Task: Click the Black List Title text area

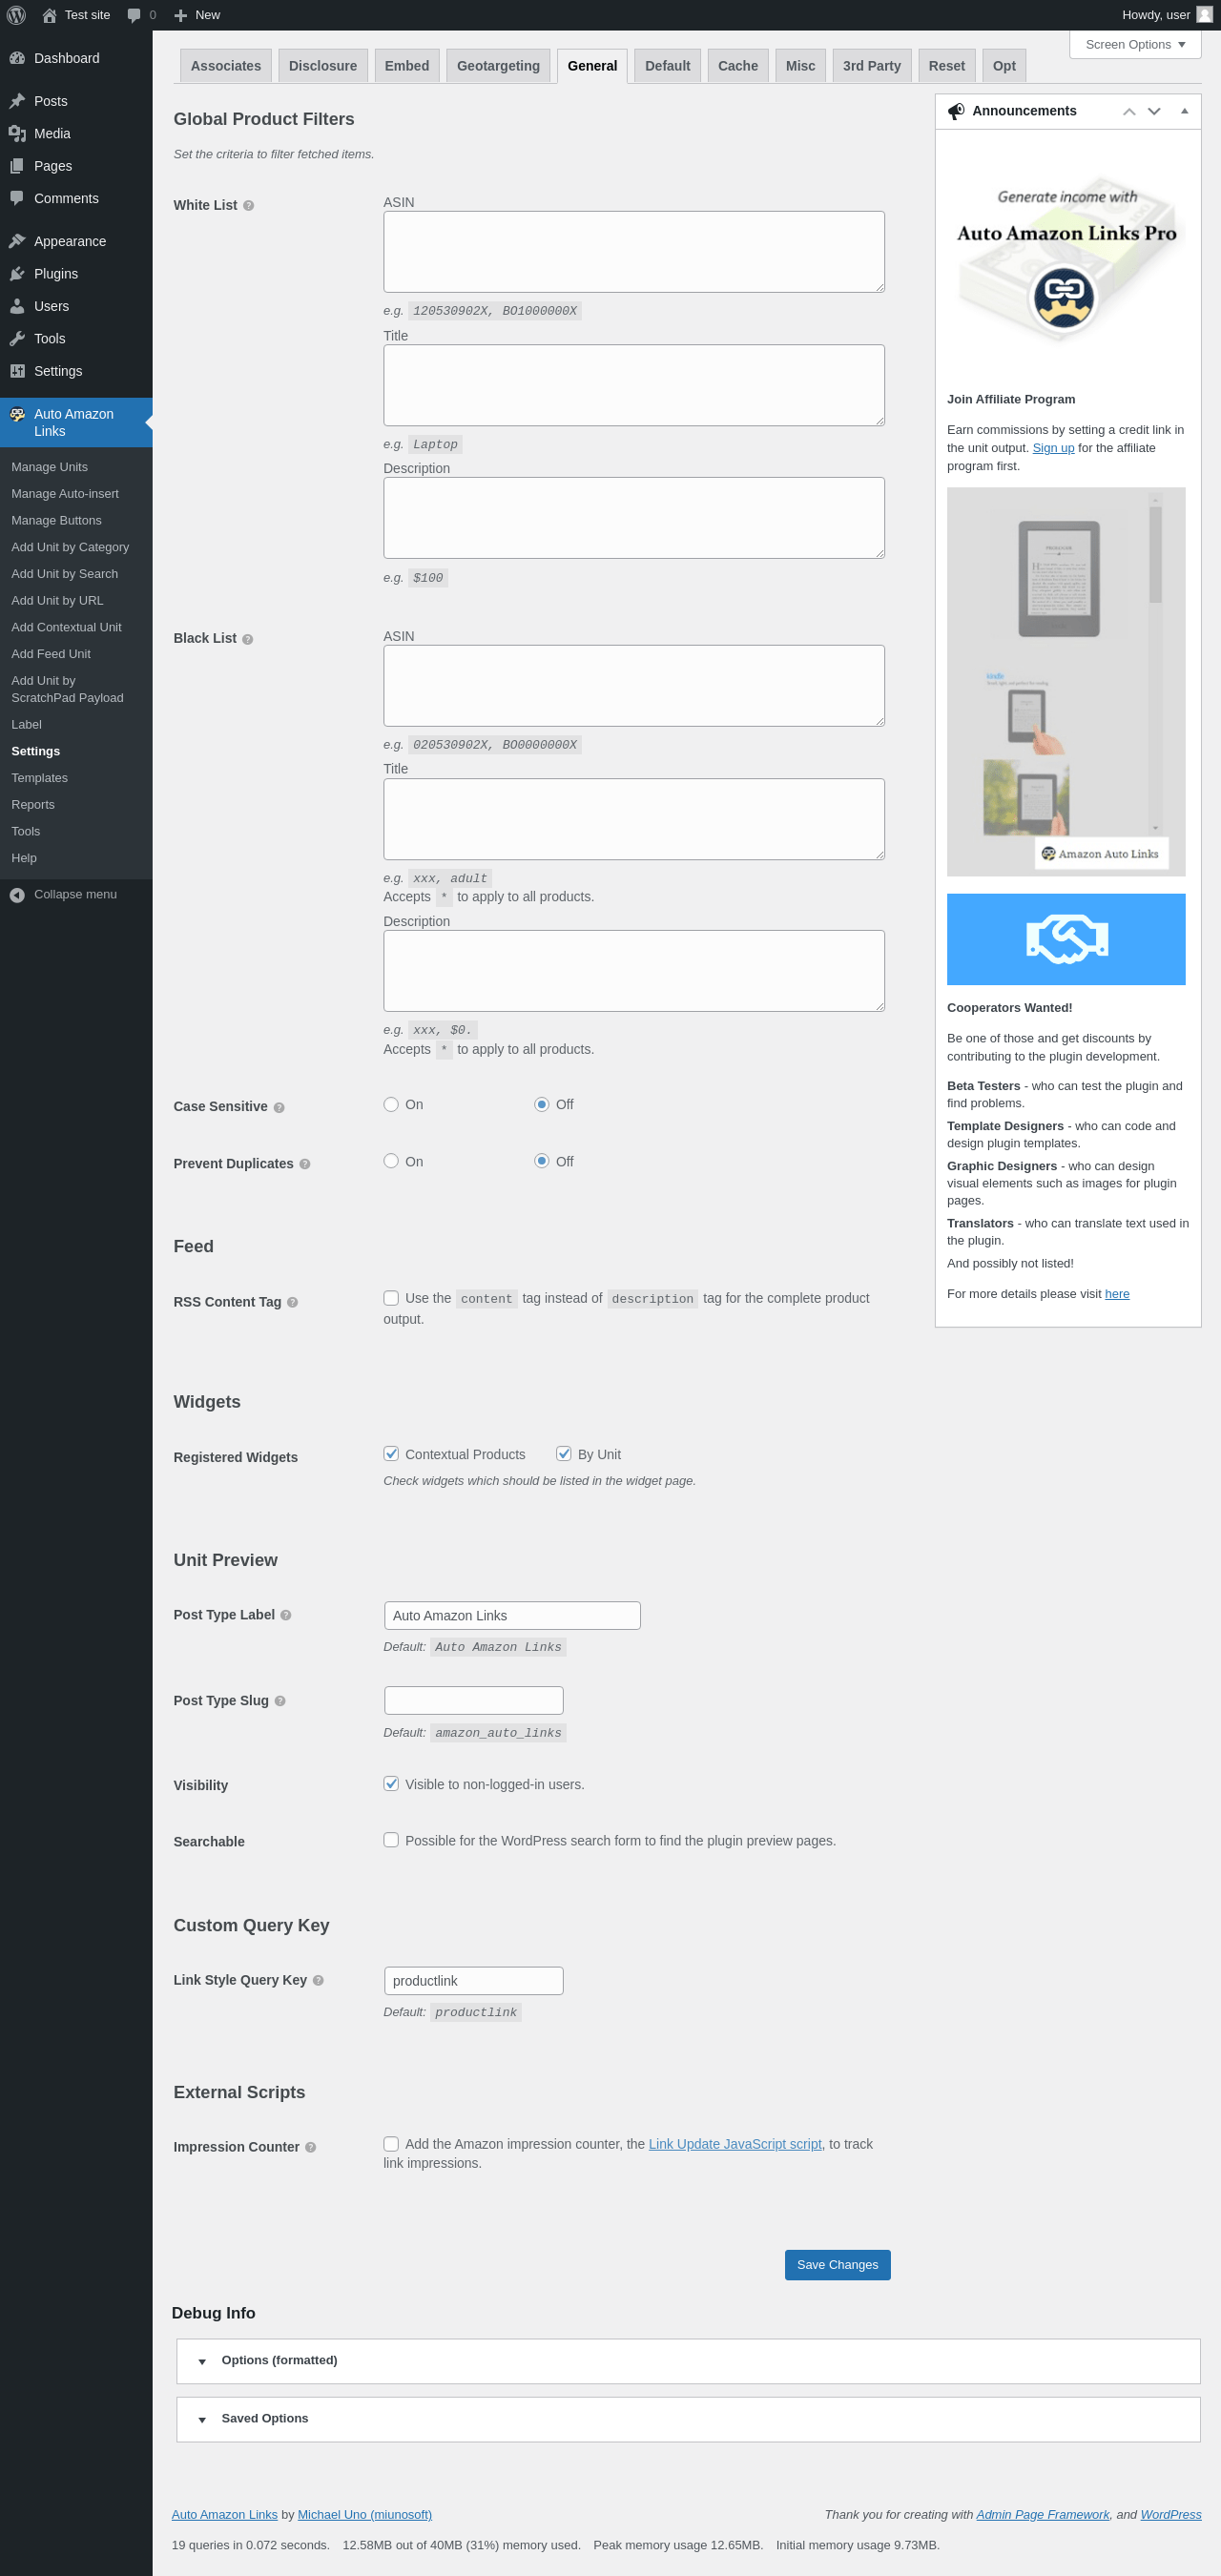Action: coord(634,819)
